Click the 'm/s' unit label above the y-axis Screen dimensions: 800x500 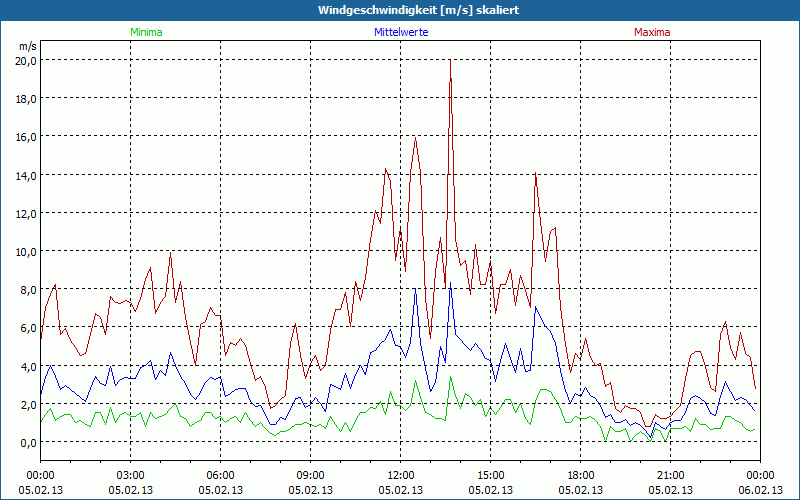[28, 46]
